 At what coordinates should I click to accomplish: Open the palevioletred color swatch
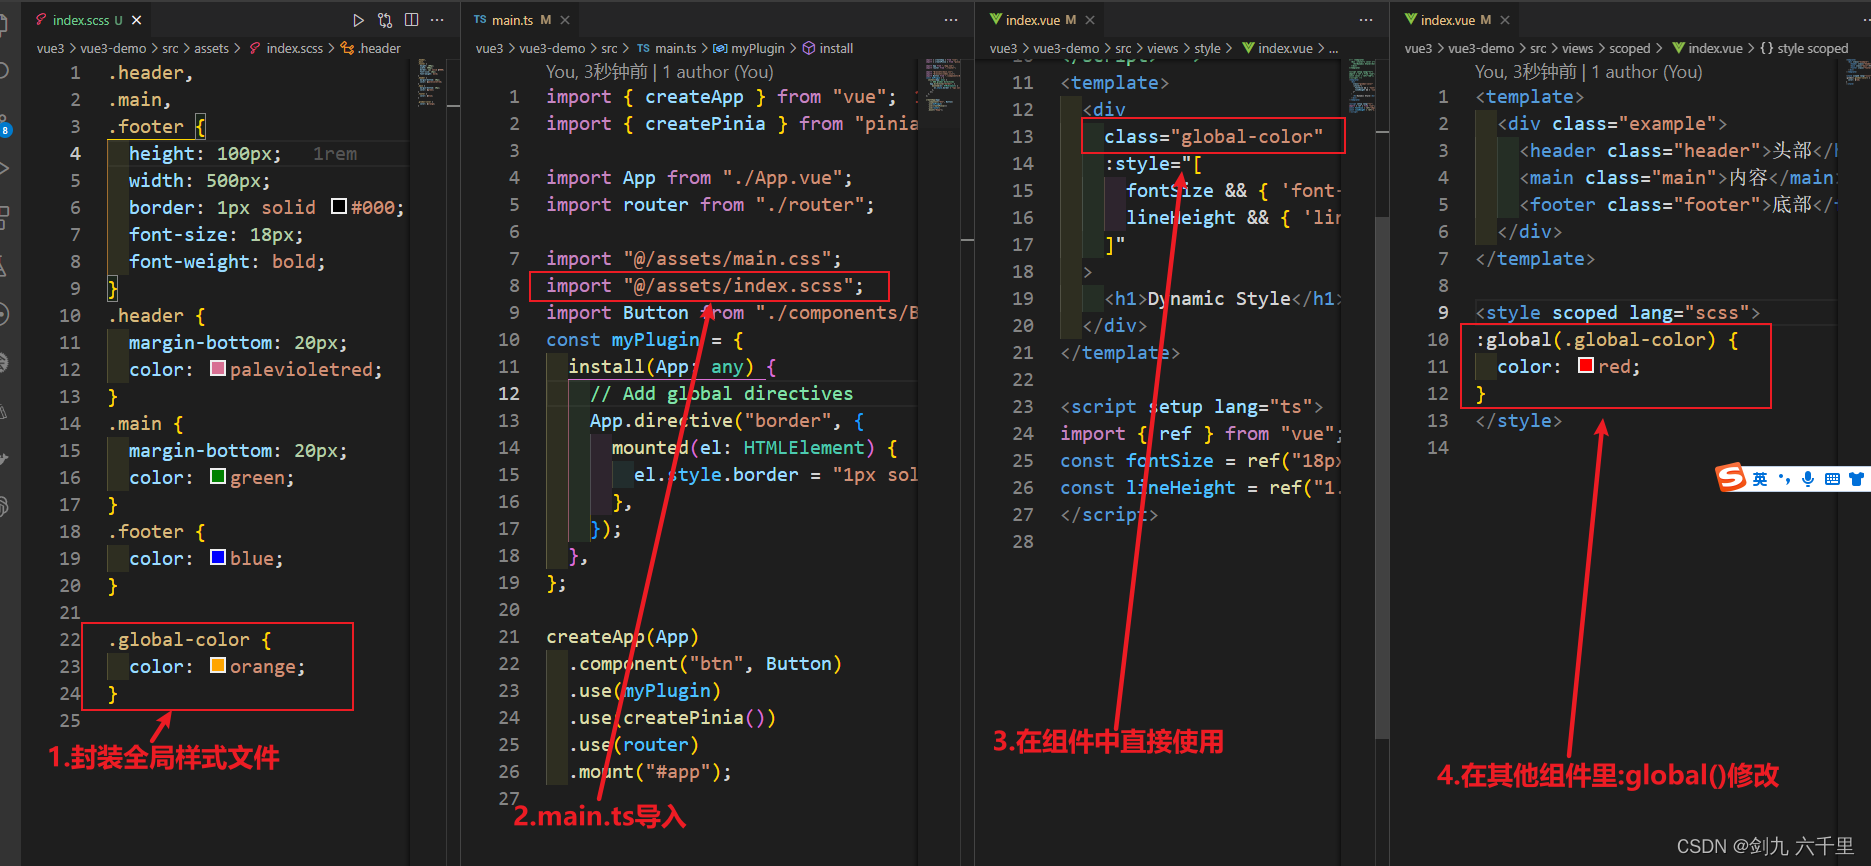(x=218, y=368)
